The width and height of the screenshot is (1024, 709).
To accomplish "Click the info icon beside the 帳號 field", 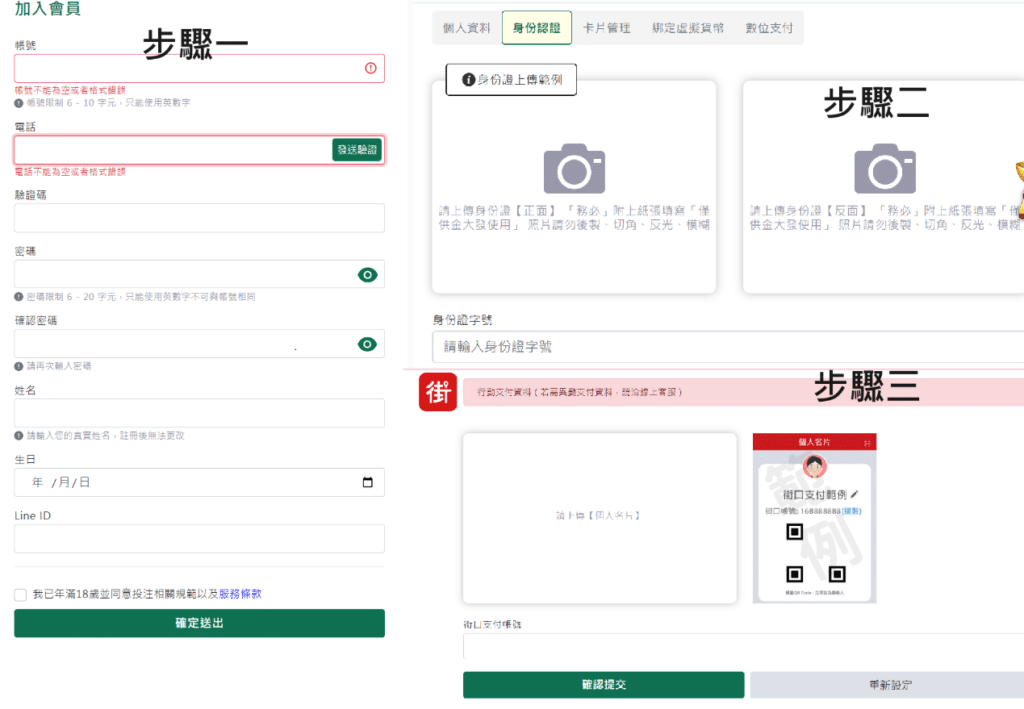I will (372, 68).
